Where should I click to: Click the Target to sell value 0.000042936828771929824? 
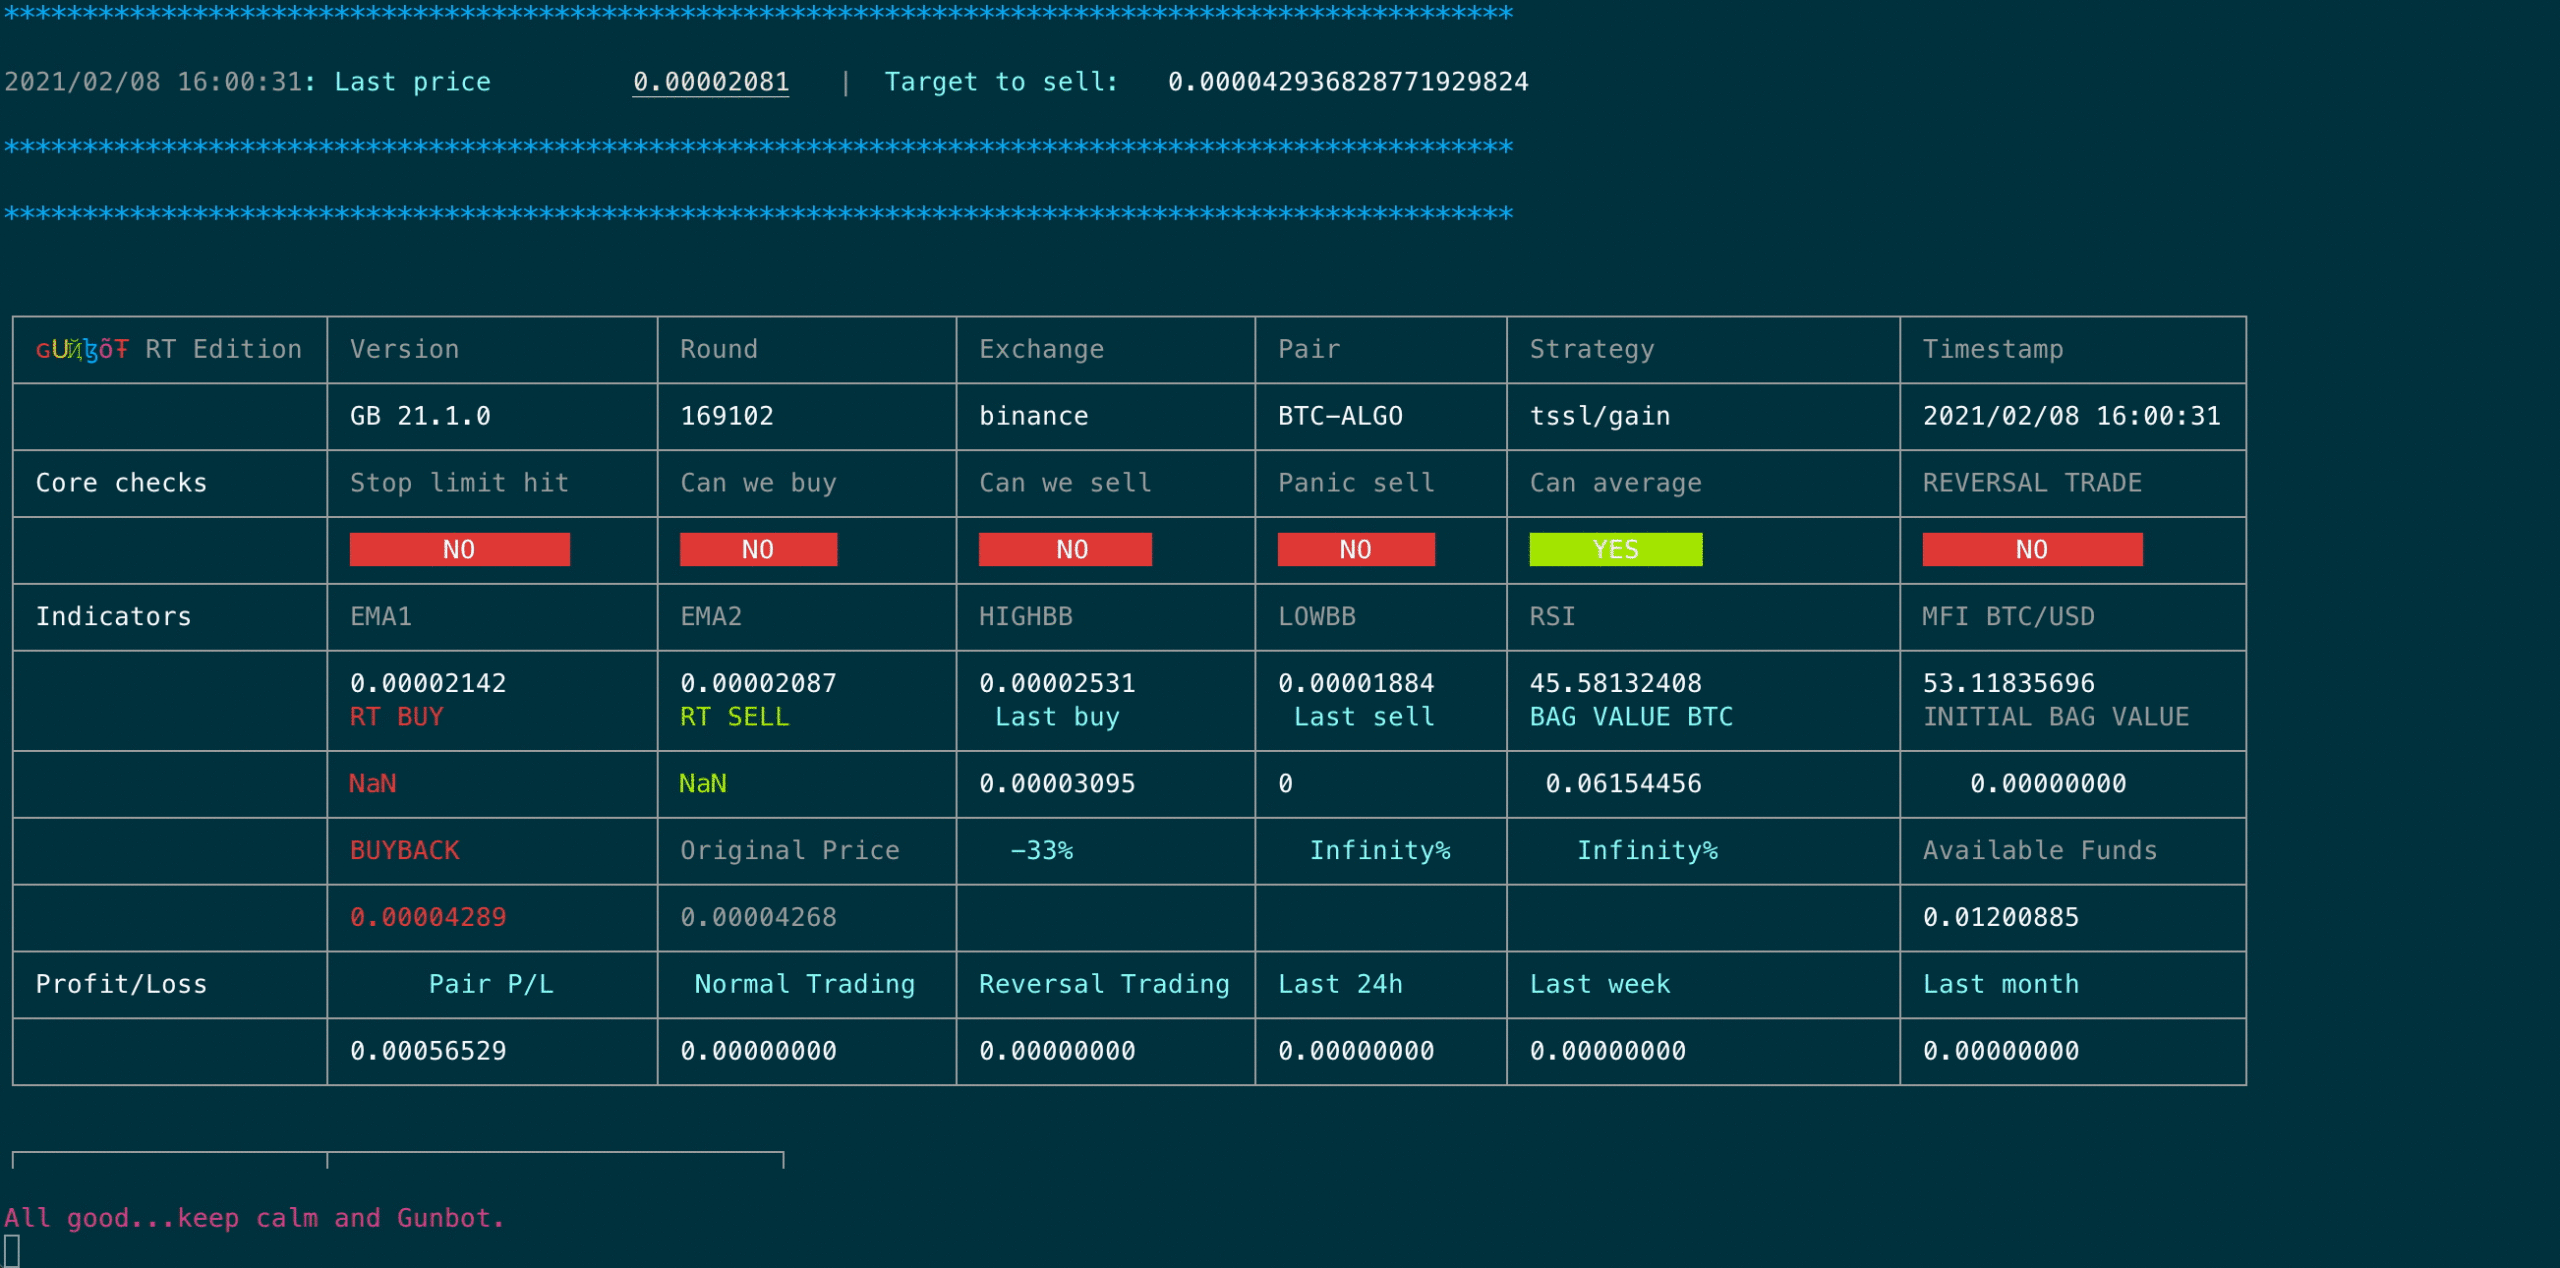1348,82
